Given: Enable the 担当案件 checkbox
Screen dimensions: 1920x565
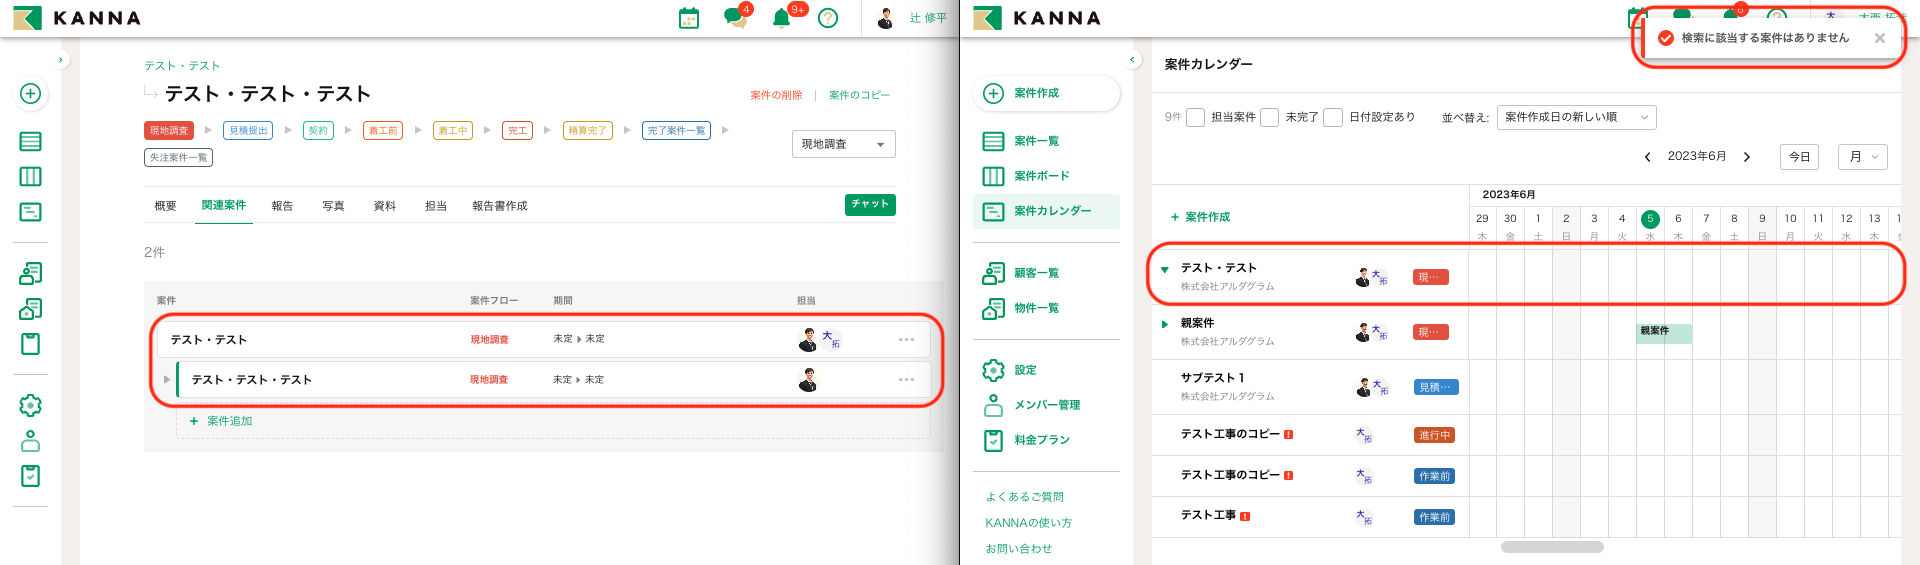Looking at the screenshot, I should pyautogui.click(x=1195, y=117).
